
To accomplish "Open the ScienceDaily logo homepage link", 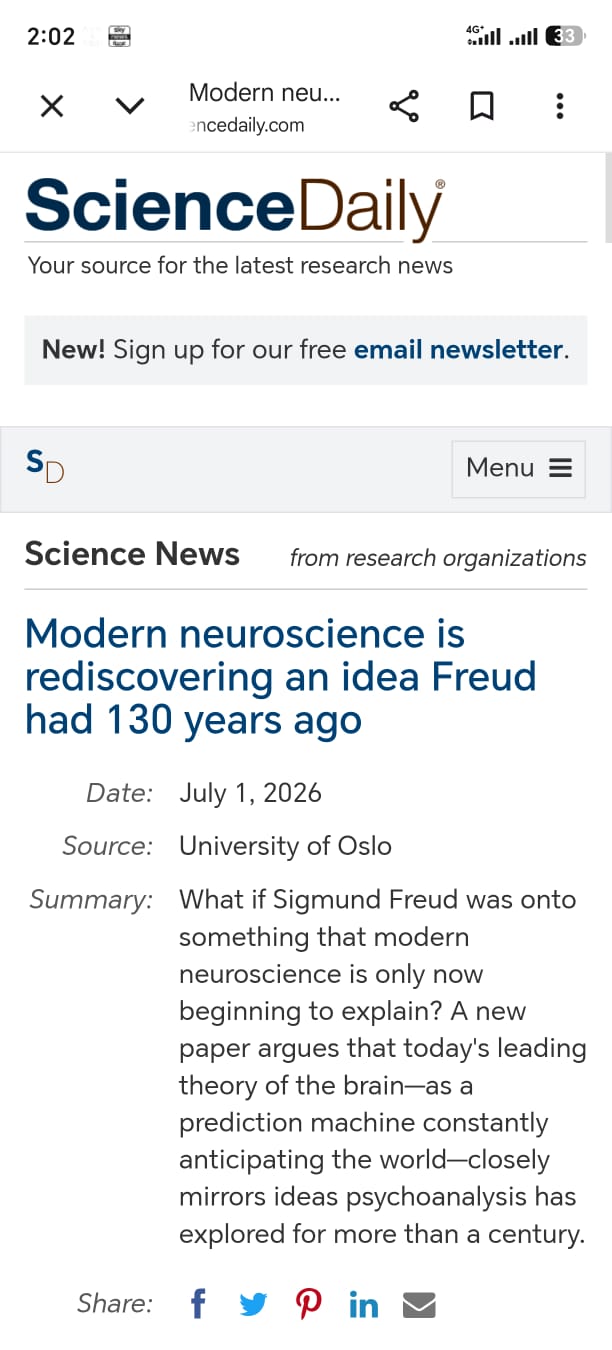I will [x=235, y=208].
